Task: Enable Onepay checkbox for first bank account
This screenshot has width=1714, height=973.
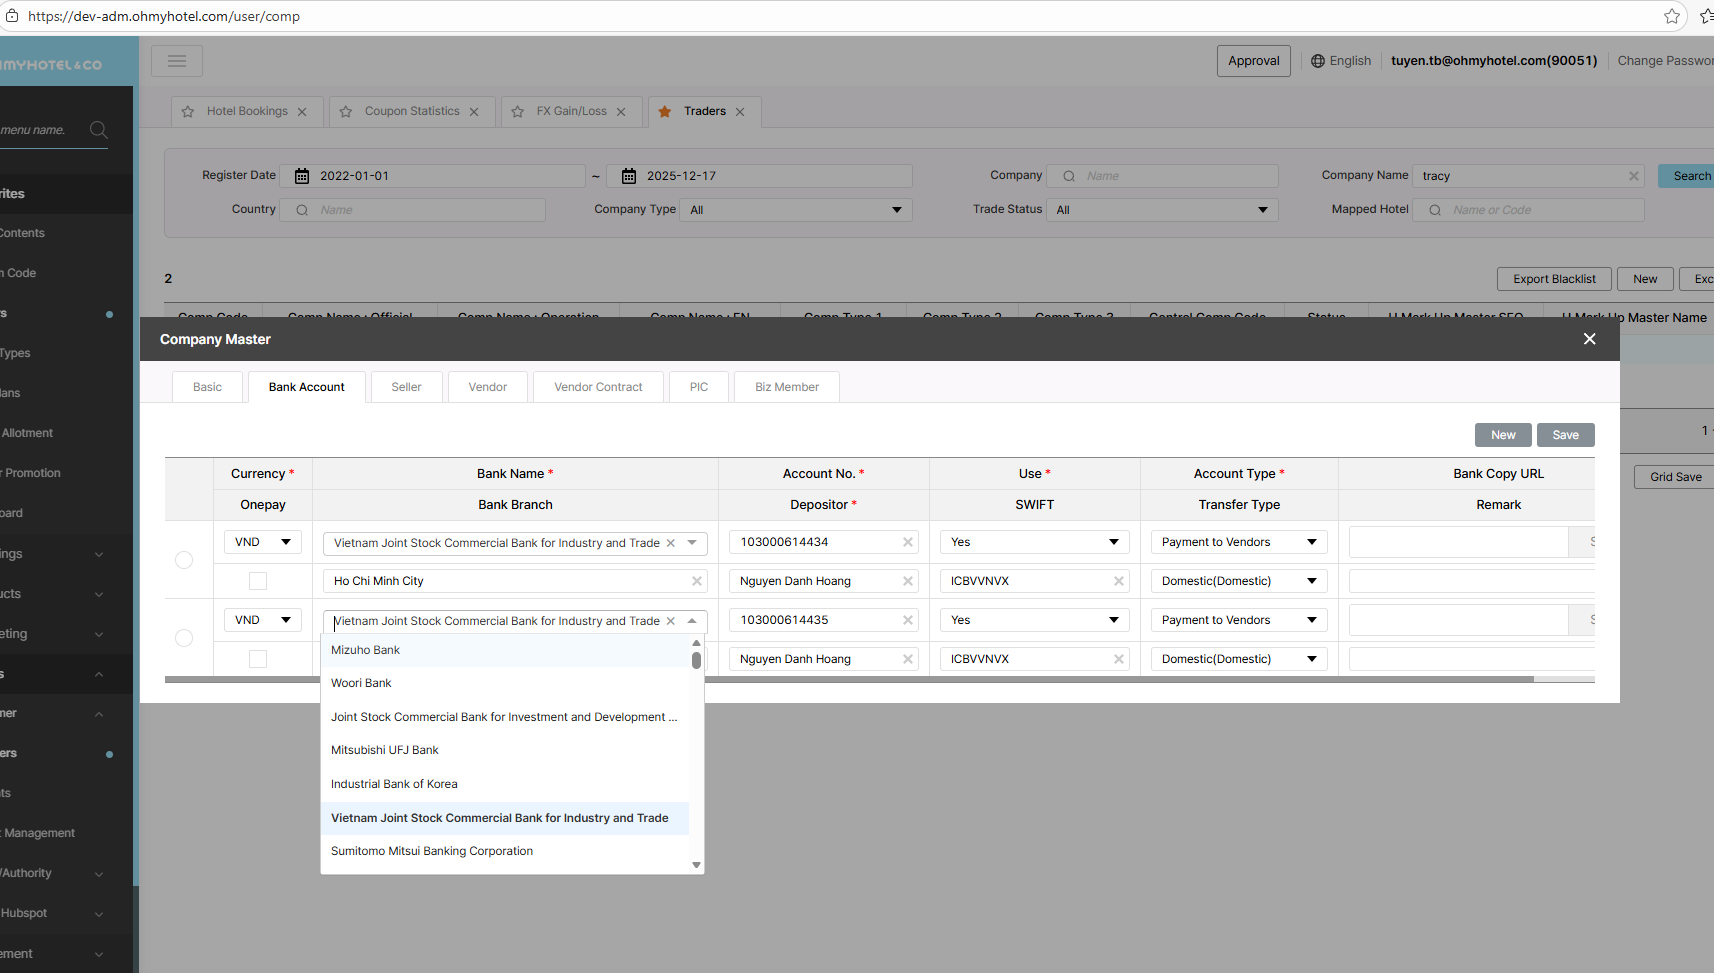Action: (258, 581)
